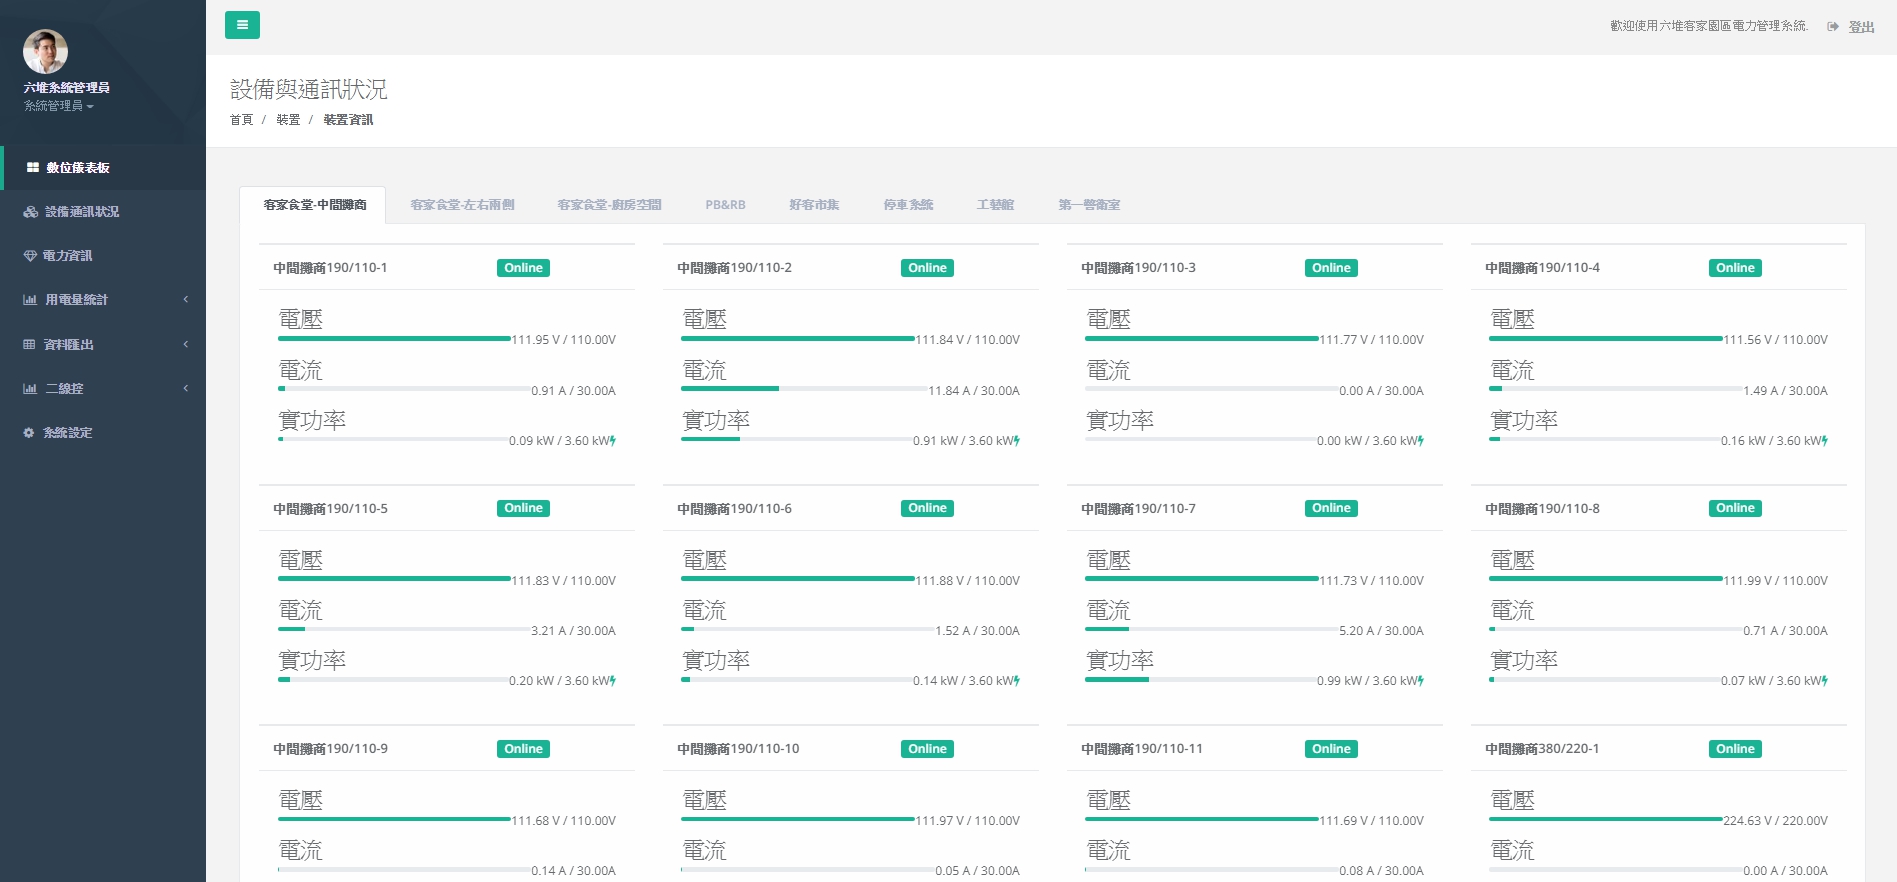The image size is (1897, 882).
Task: Click the user profile avatar photo
Action: click(45, 51)
